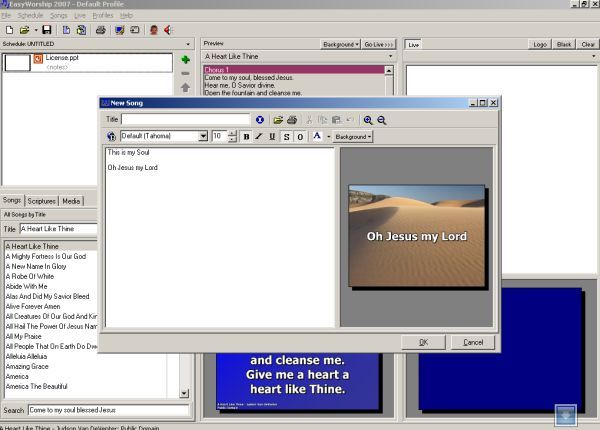Viewport: 600px width, 430px height.
Task: Click the Paste icon in New Song toolbar
Action: [x=336, y=120]
